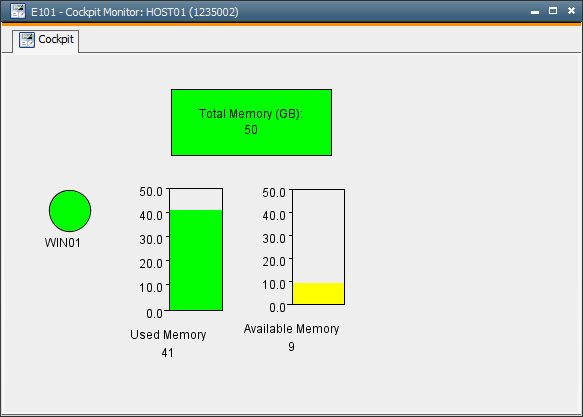
Task: Click the Total Memory (GB) green panel
Action: coord(251,122)
